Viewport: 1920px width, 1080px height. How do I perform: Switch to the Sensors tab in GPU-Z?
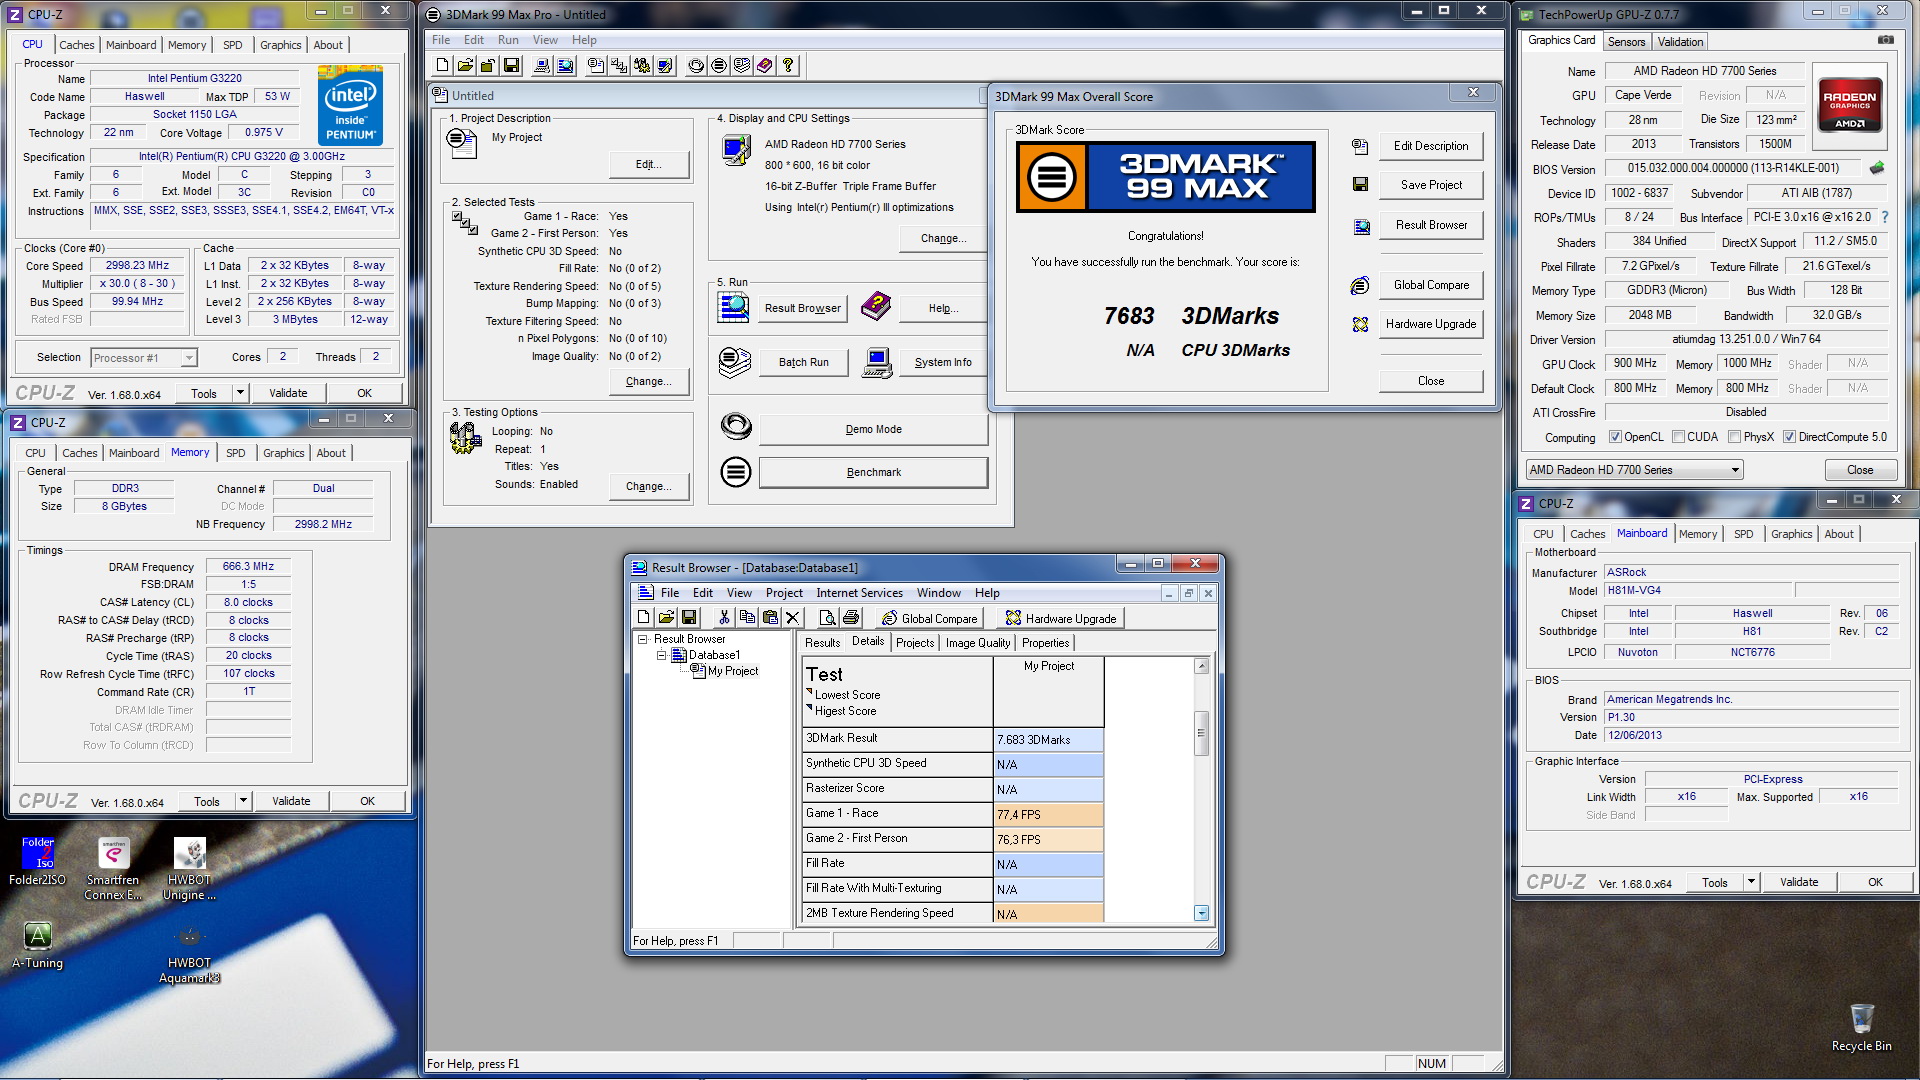1626,42
